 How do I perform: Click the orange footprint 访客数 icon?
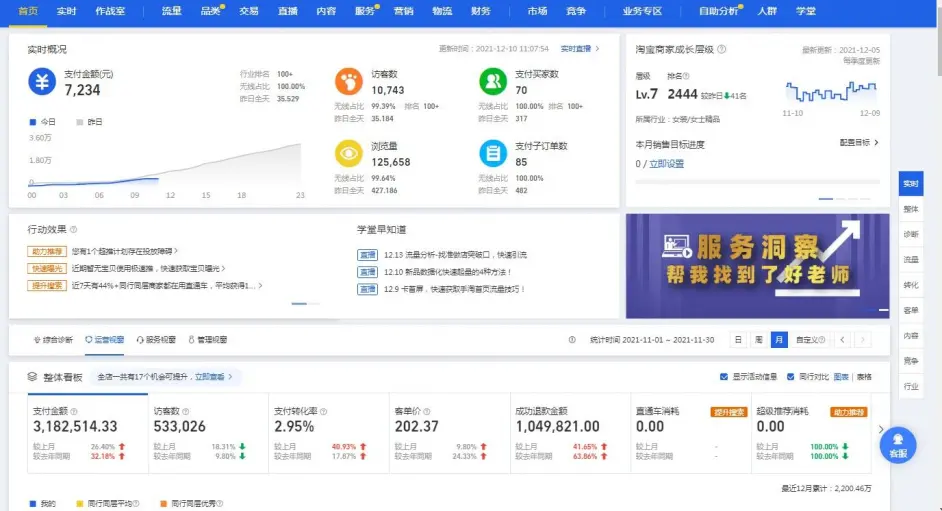(x=348, y=81)
